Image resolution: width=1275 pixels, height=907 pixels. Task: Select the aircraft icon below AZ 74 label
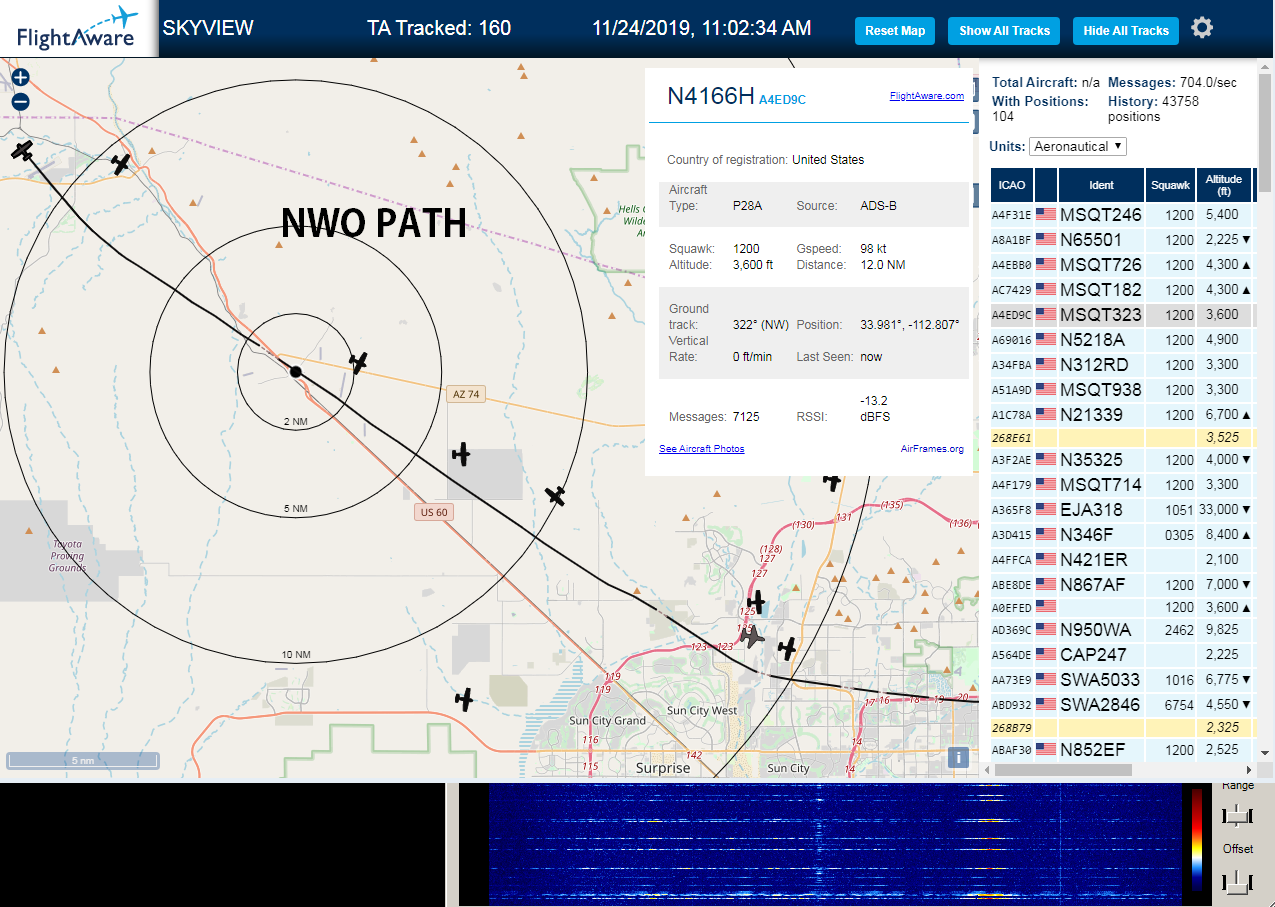(x=460, y=454)
